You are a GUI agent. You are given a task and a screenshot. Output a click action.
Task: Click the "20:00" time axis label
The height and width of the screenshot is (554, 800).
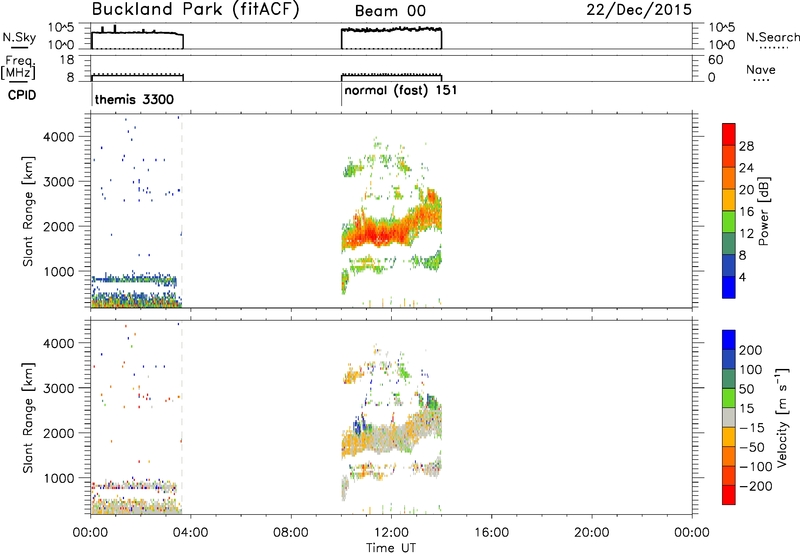click(592, 533)
